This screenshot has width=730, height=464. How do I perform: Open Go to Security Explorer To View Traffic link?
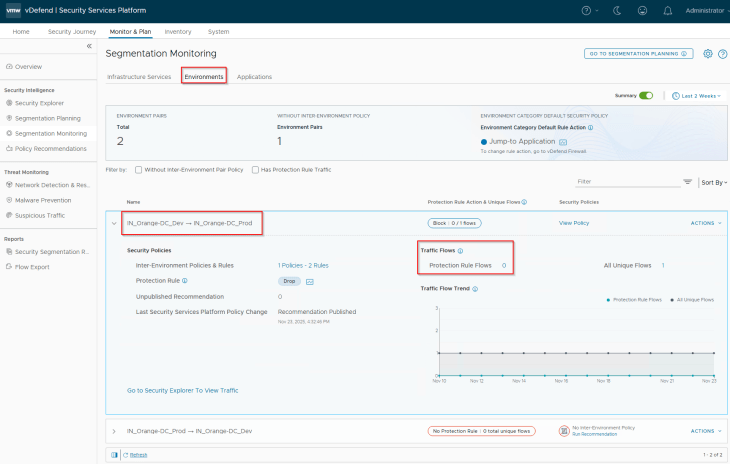183,389
